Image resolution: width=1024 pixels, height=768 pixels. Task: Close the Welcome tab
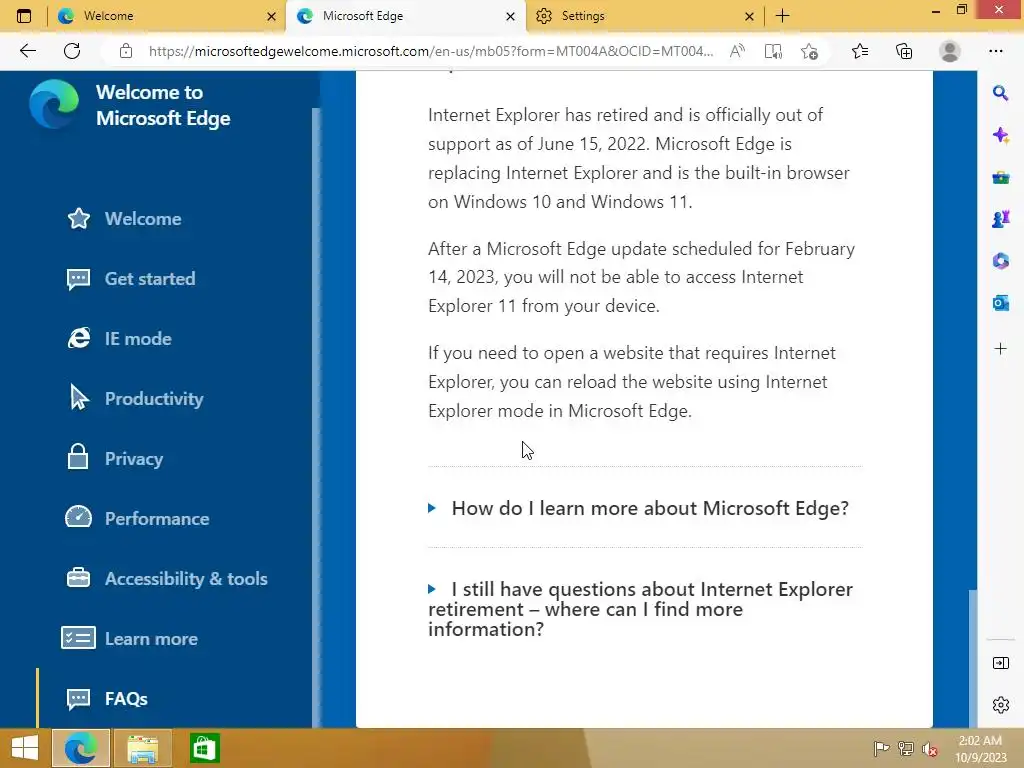coord(272,16)
